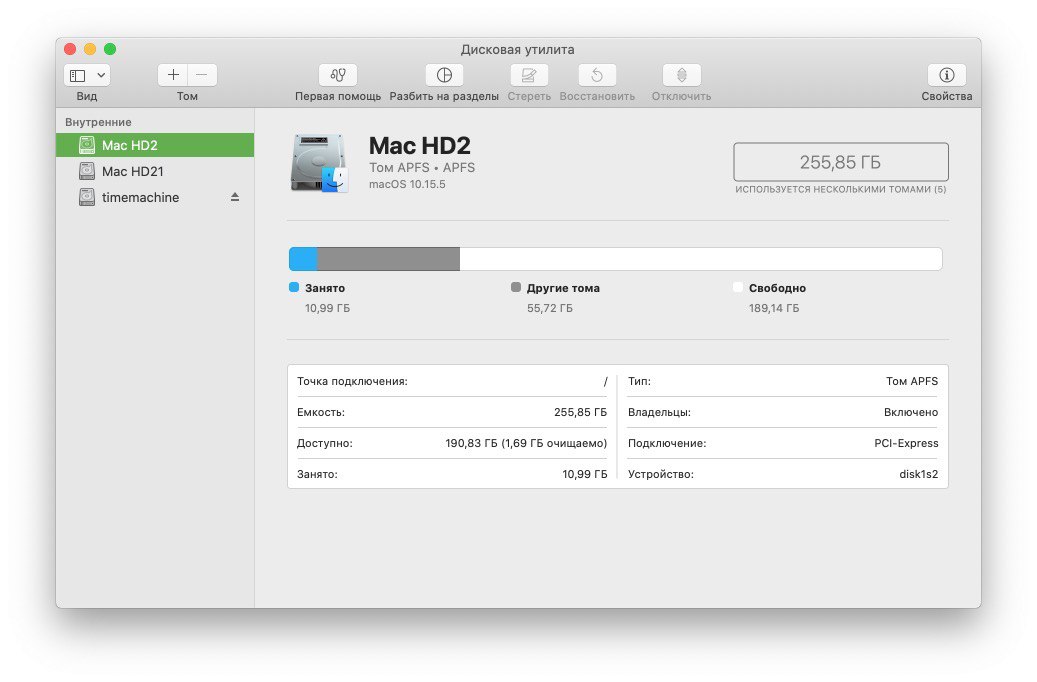Viewport: 1037px width, 682px height.
Task: Click the Вид toolbar label
Action: 87,96
